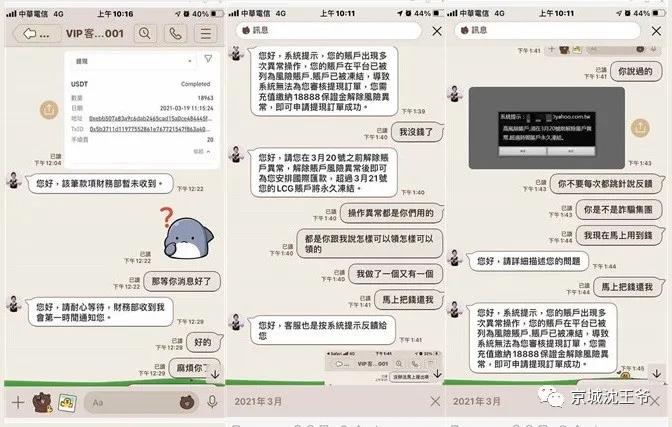Tap the question-mark shark sticker
The height and width of the screenshot is (427, 672).
[186, 233]
